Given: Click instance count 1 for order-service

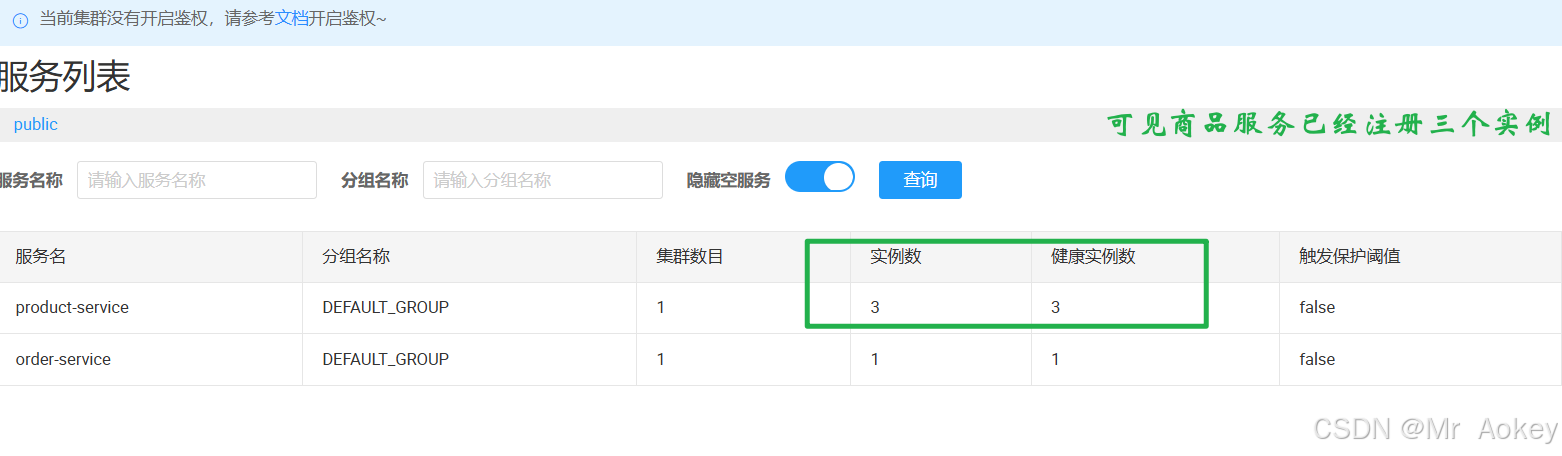Looking at the screenshot, I should 875,360.
